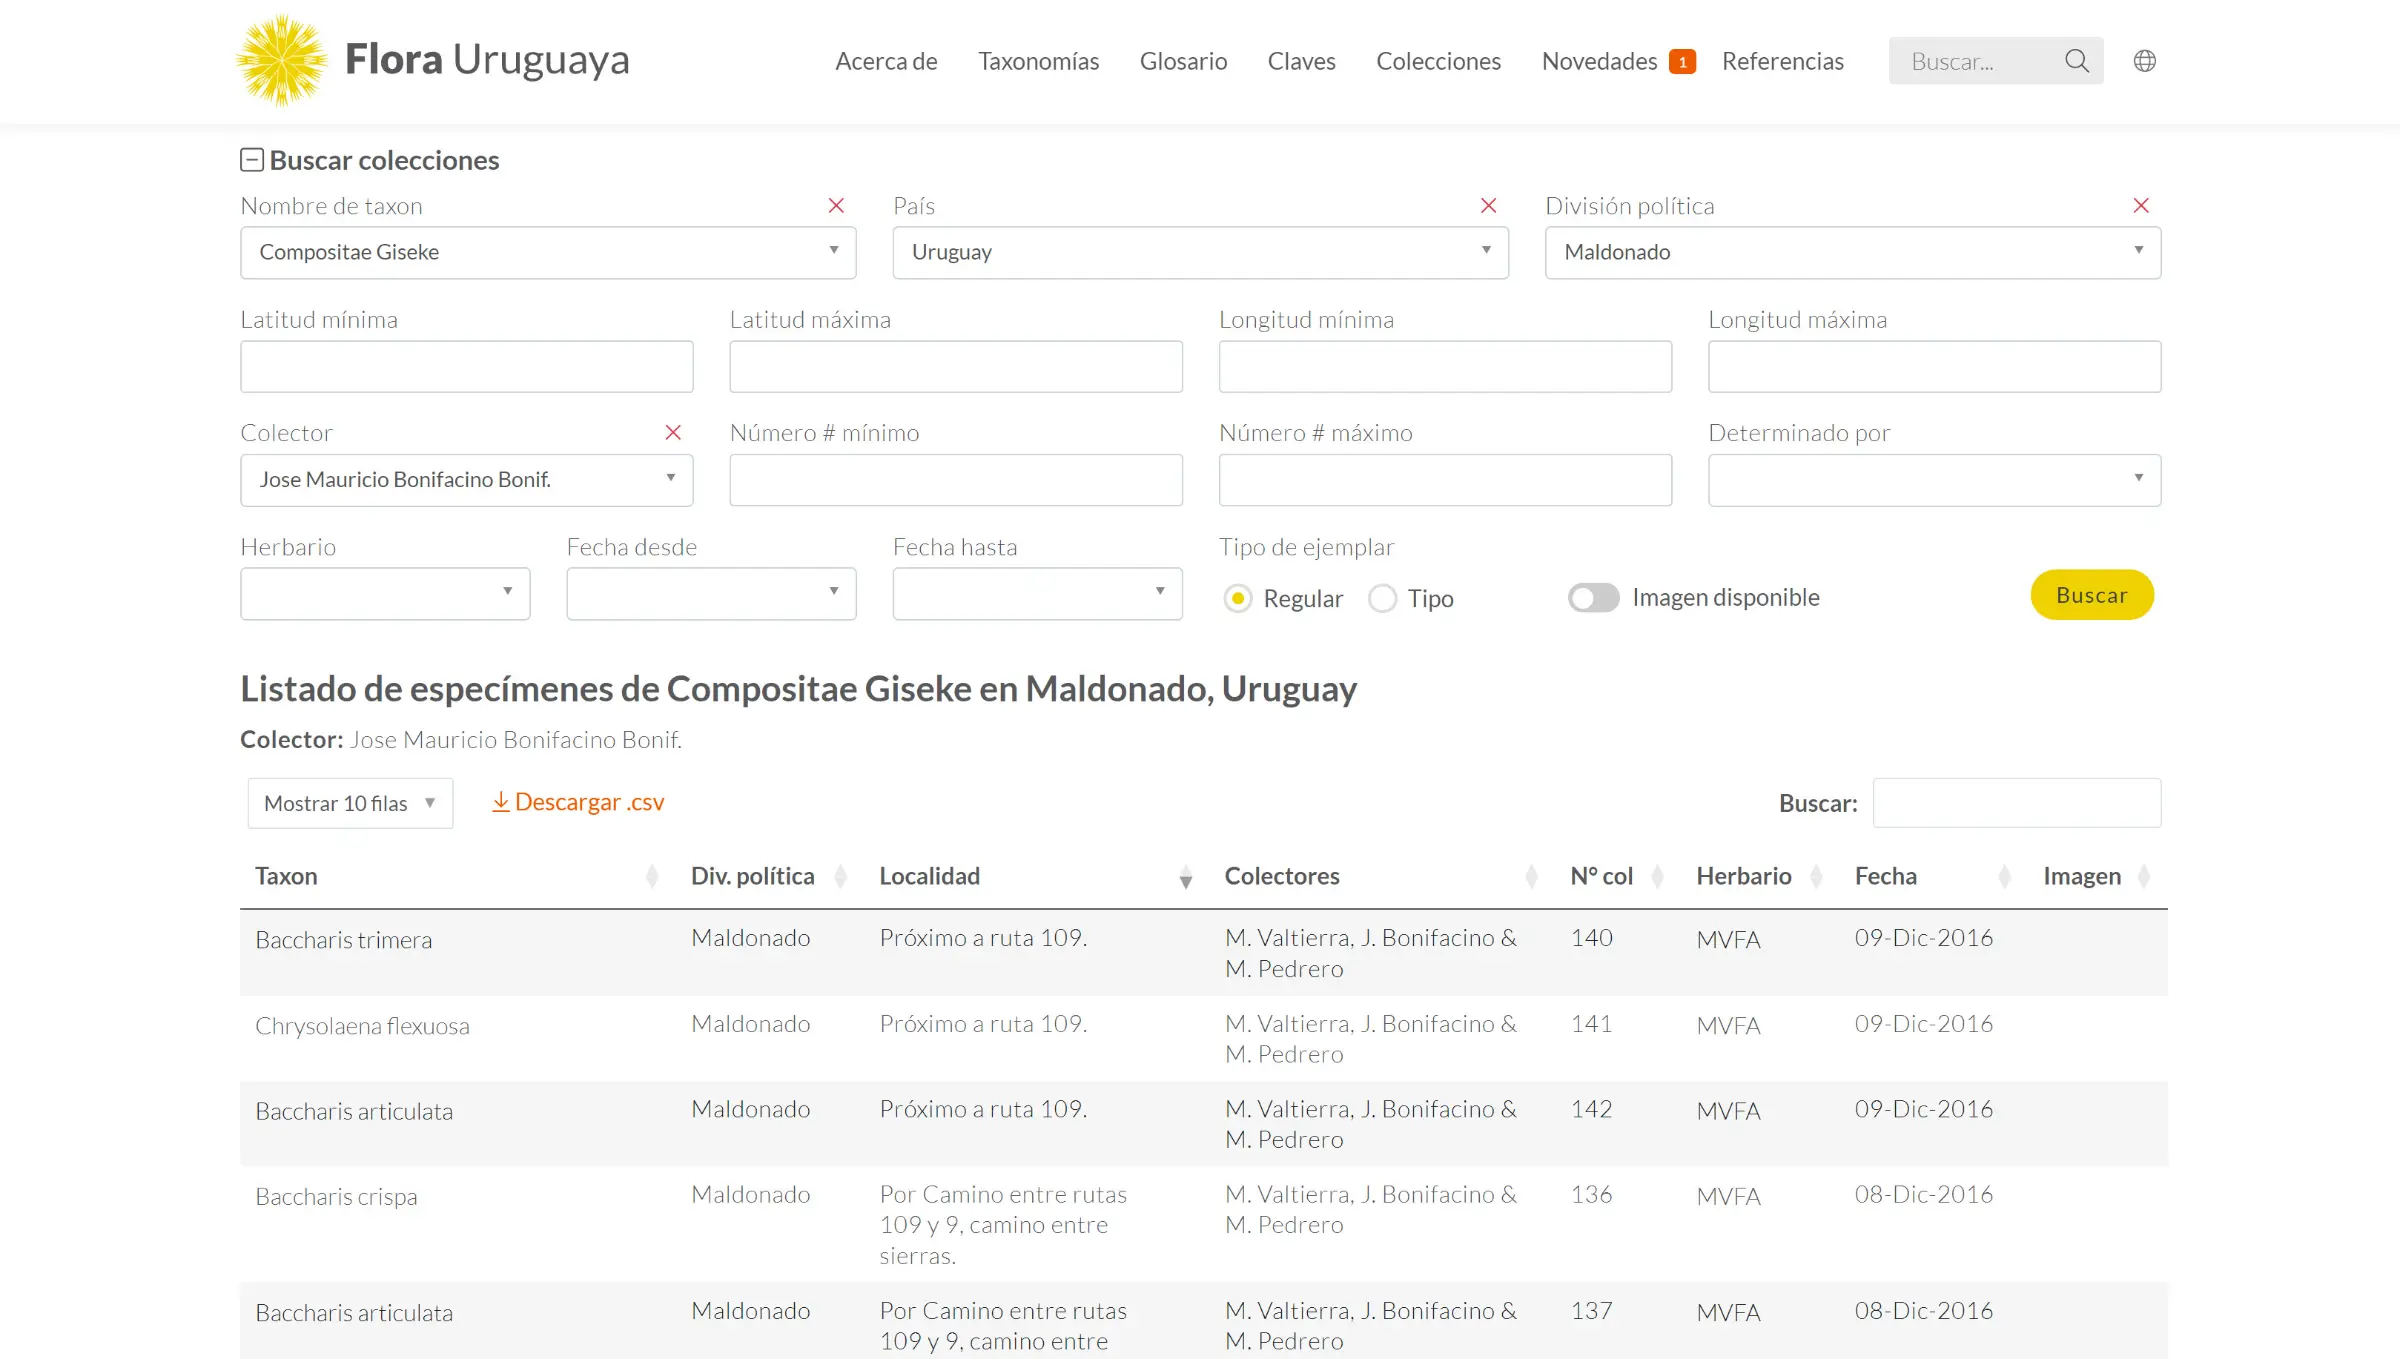Select the Regular specimen type
Image resolution: width=2400 pixels, height=1359 pixels.
(x=1238, y=598)
